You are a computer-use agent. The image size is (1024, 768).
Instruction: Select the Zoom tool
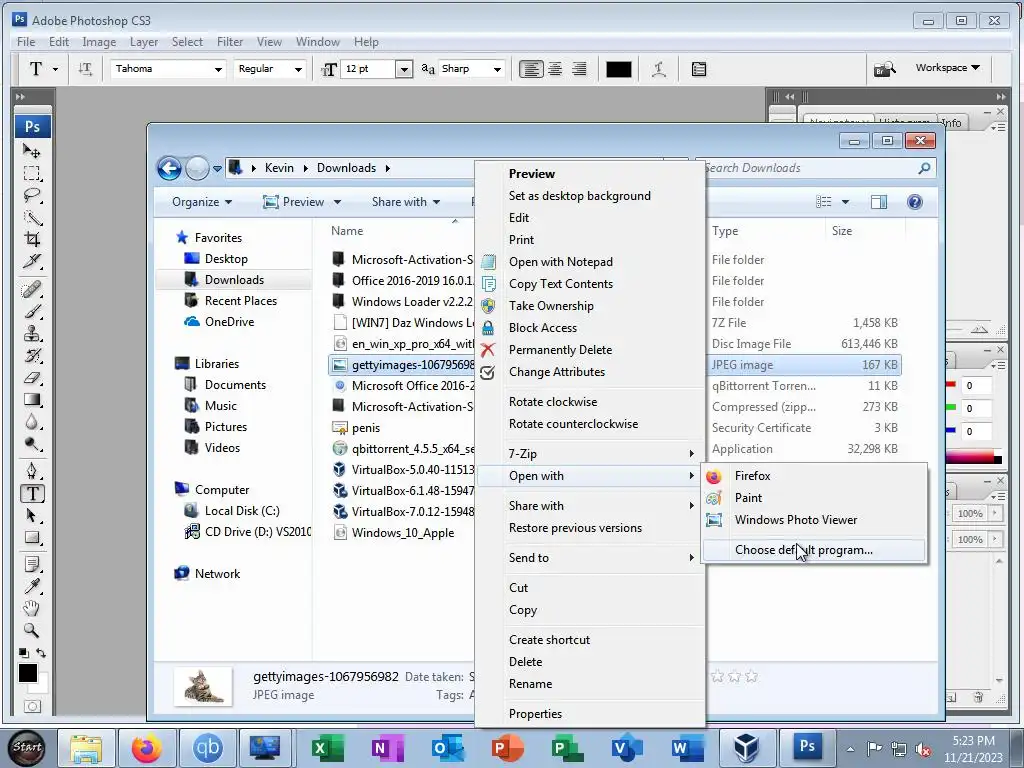tap(32, 630)
